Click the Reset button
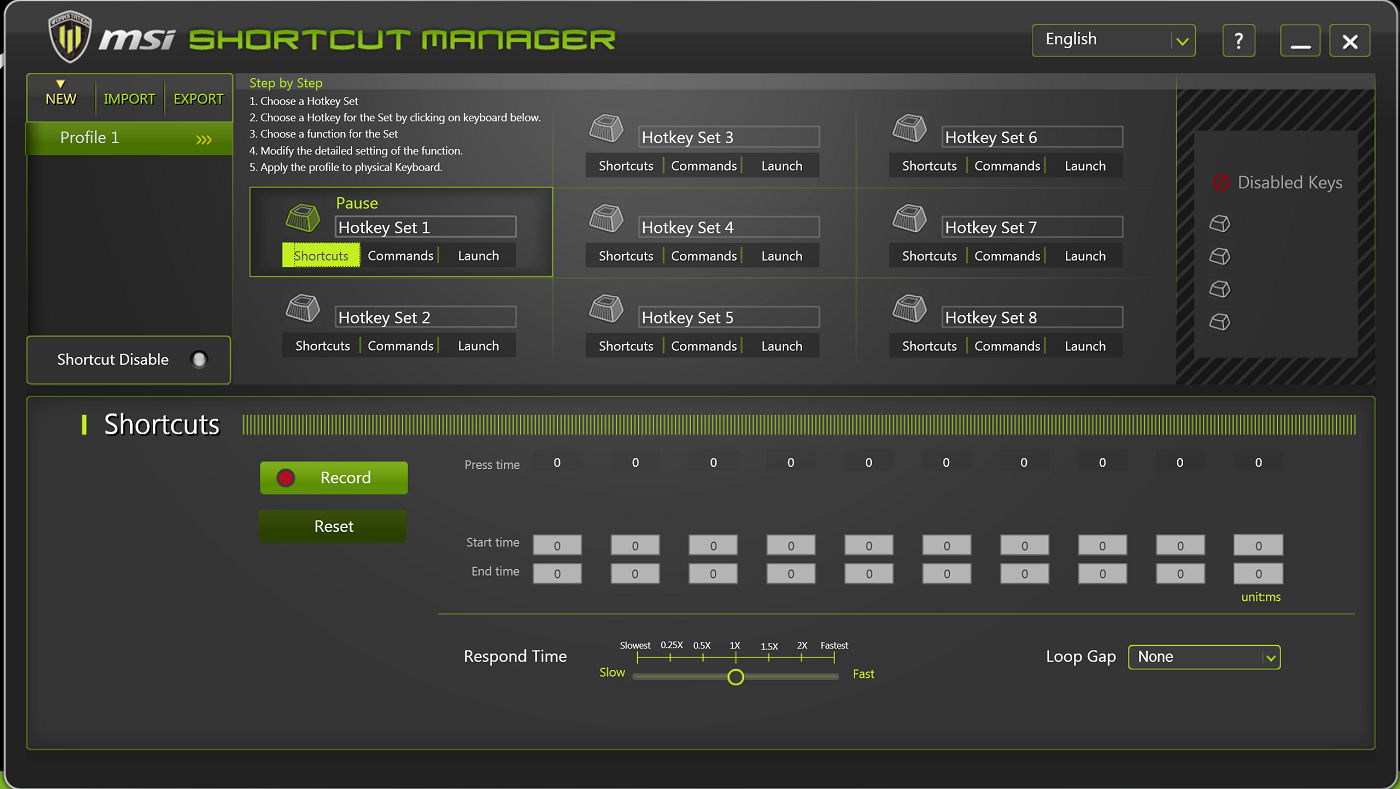1400x789 pixels. click(333, 527)
